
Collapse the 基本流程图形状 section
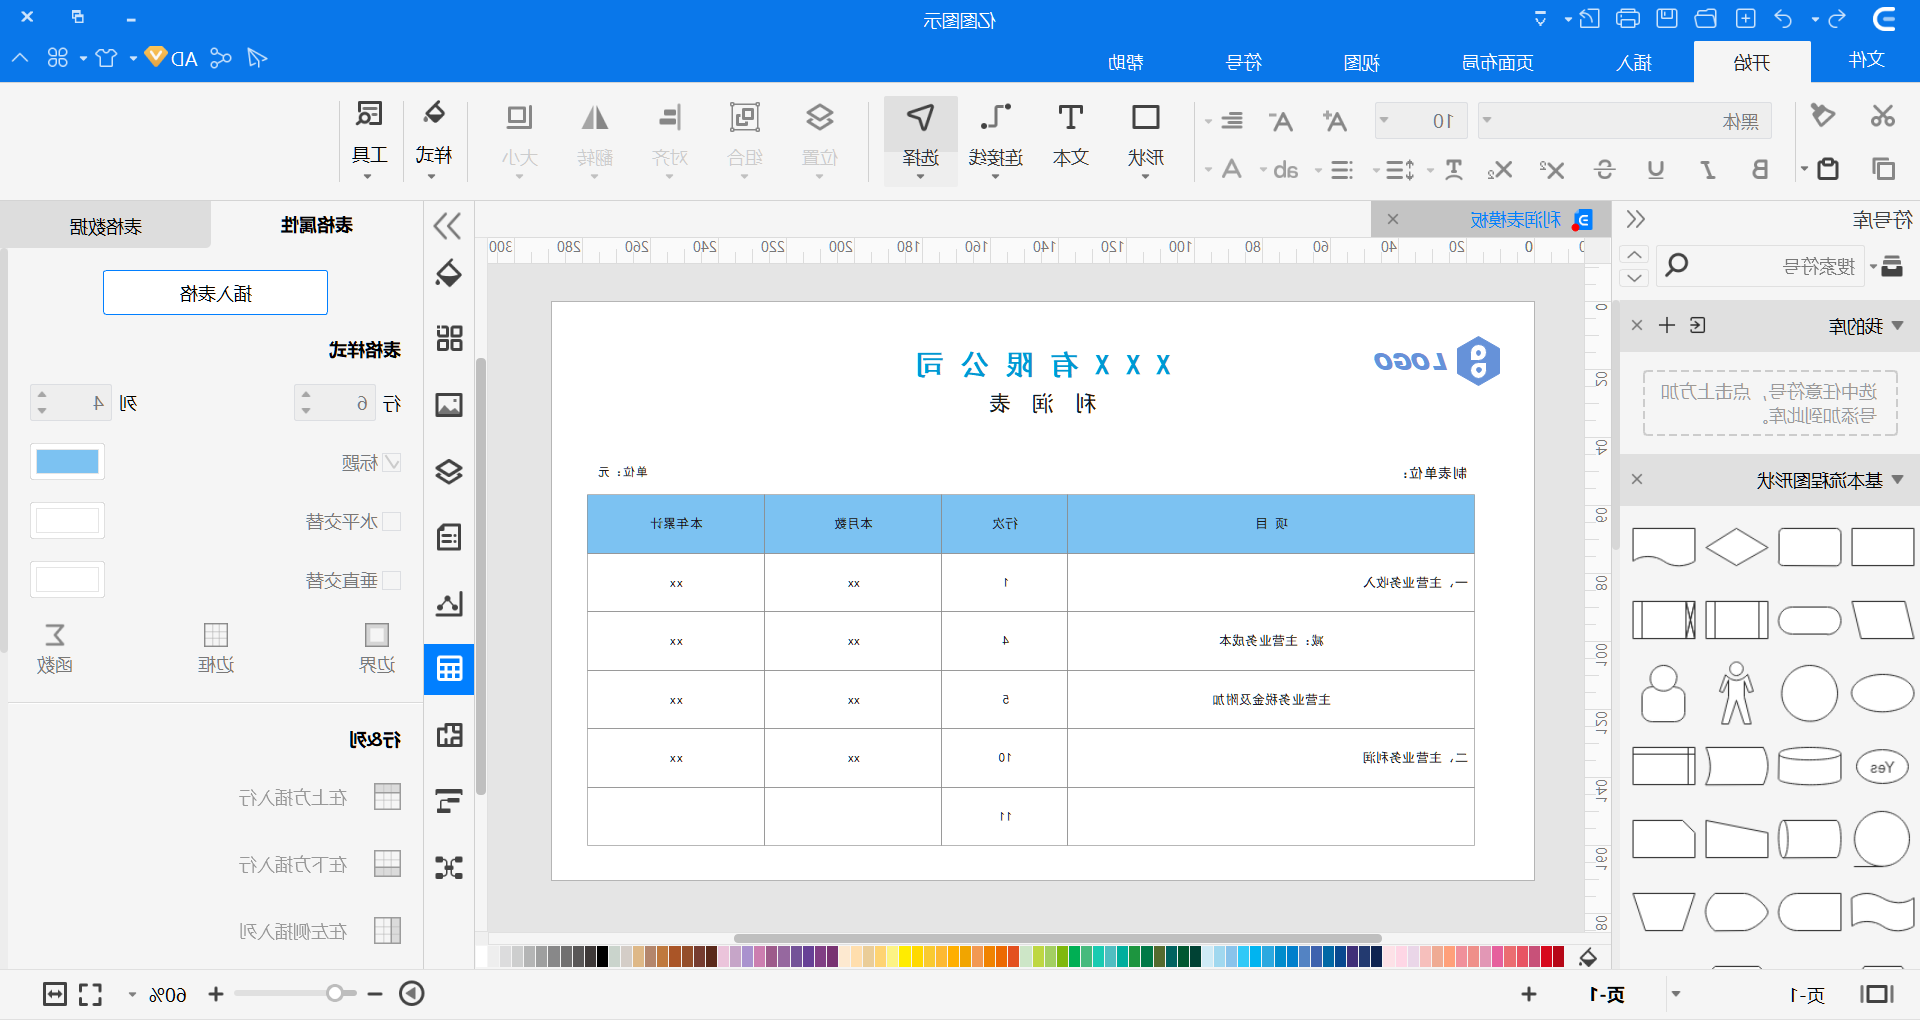tap(1898, 480)
